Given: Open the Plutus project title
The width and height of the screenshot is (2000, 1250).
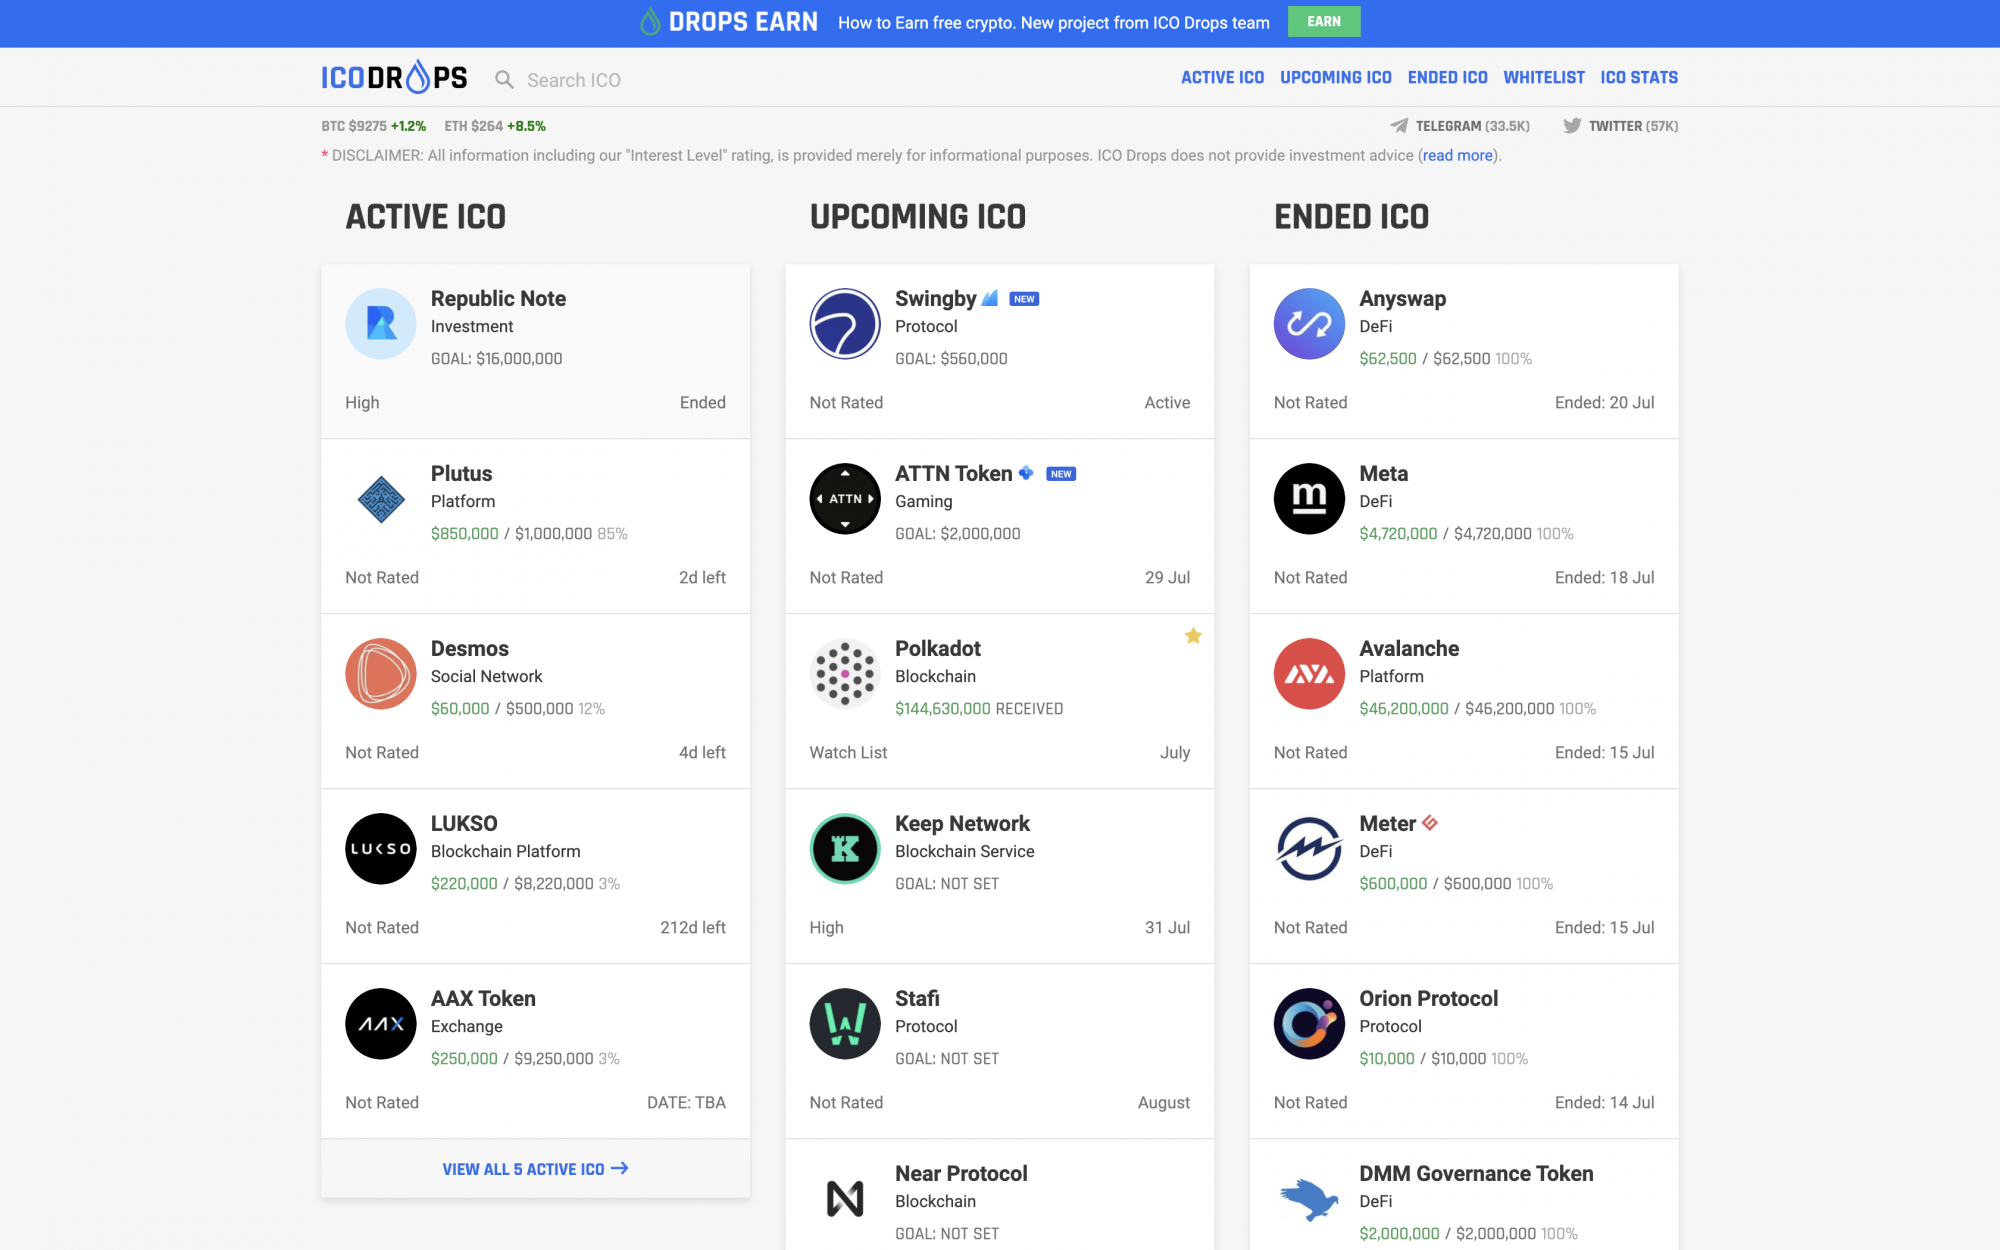Looking at the screenshot, I should click(461, 473).
